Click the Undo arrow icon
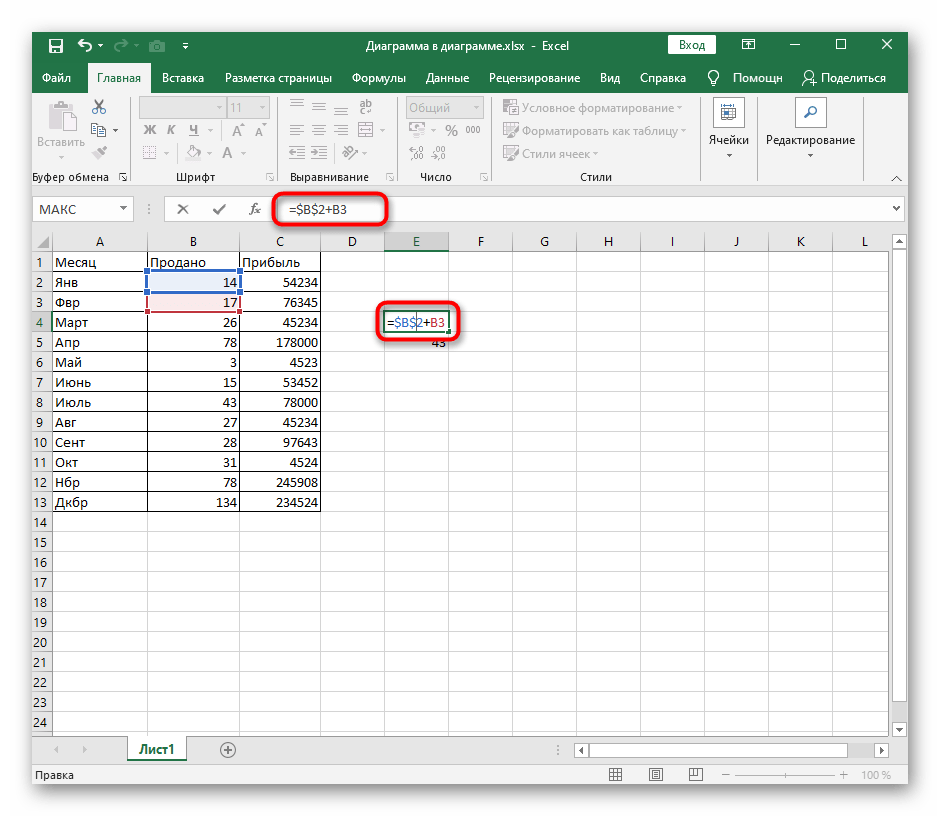 85,45
